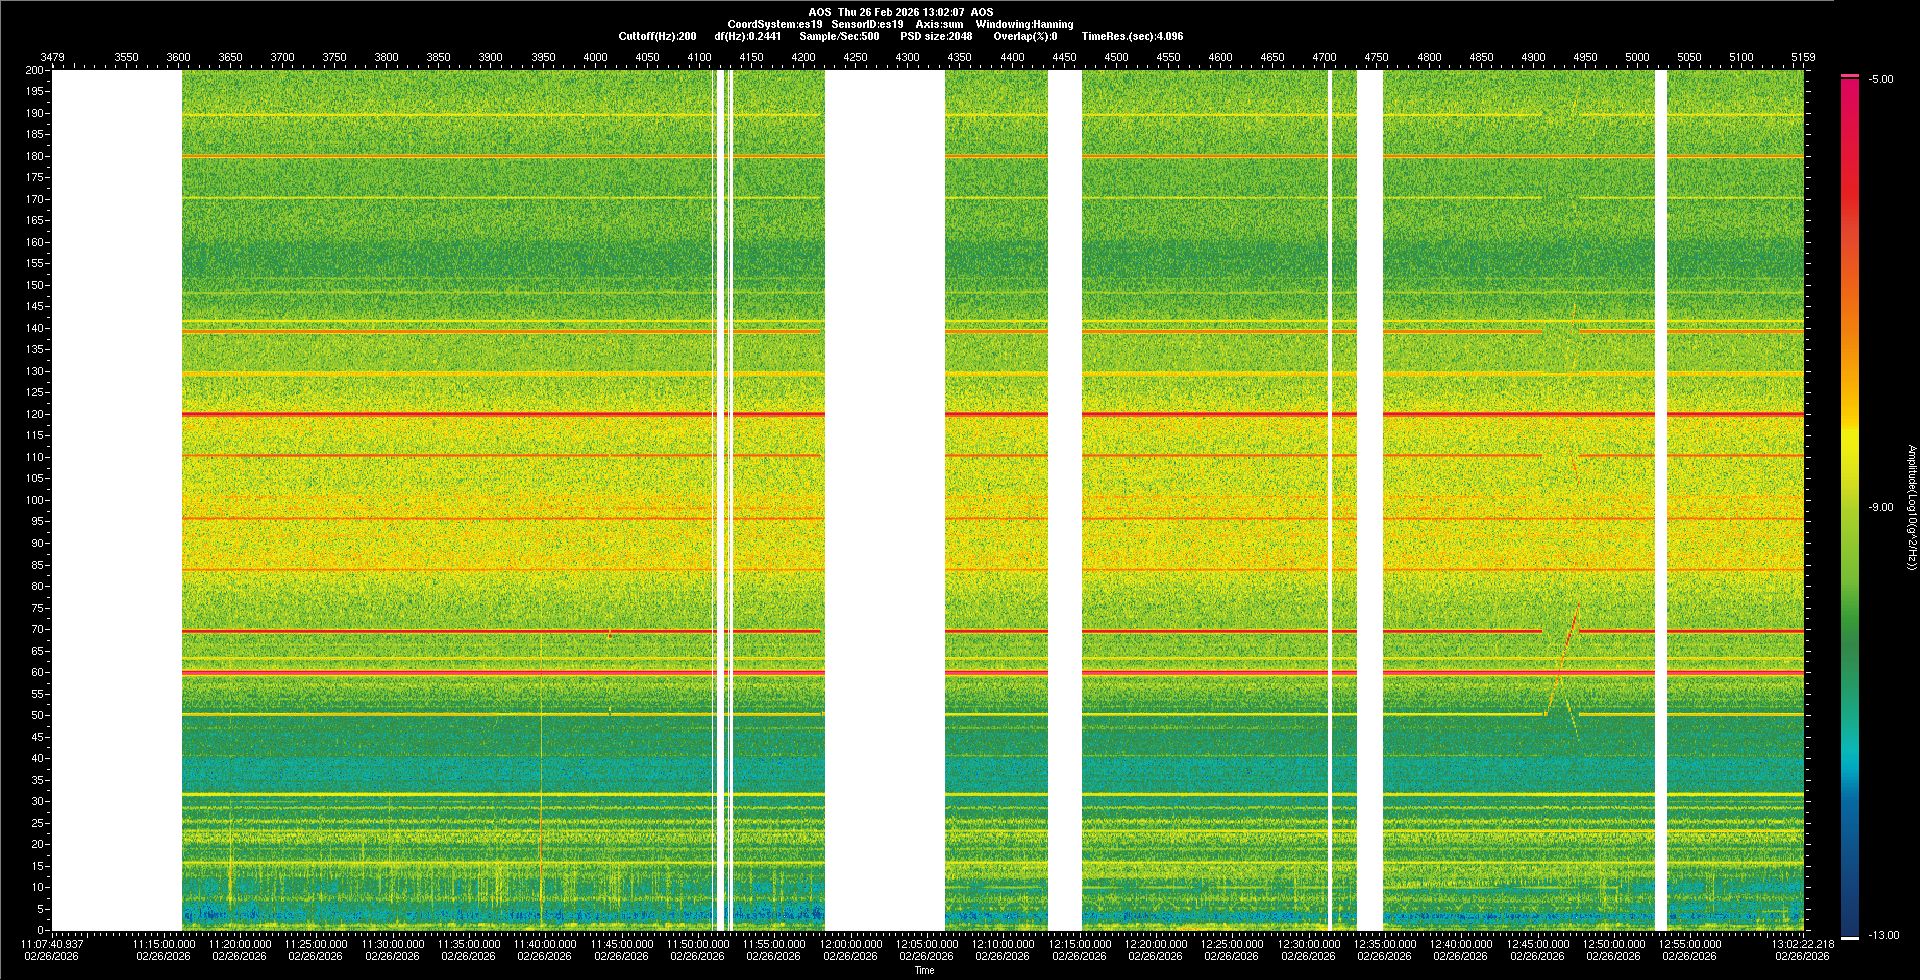Click the TimeRes.(sec):4.096 header parameter
The height and width of the screenshot is (980, 1920).
coord(1132,36)
